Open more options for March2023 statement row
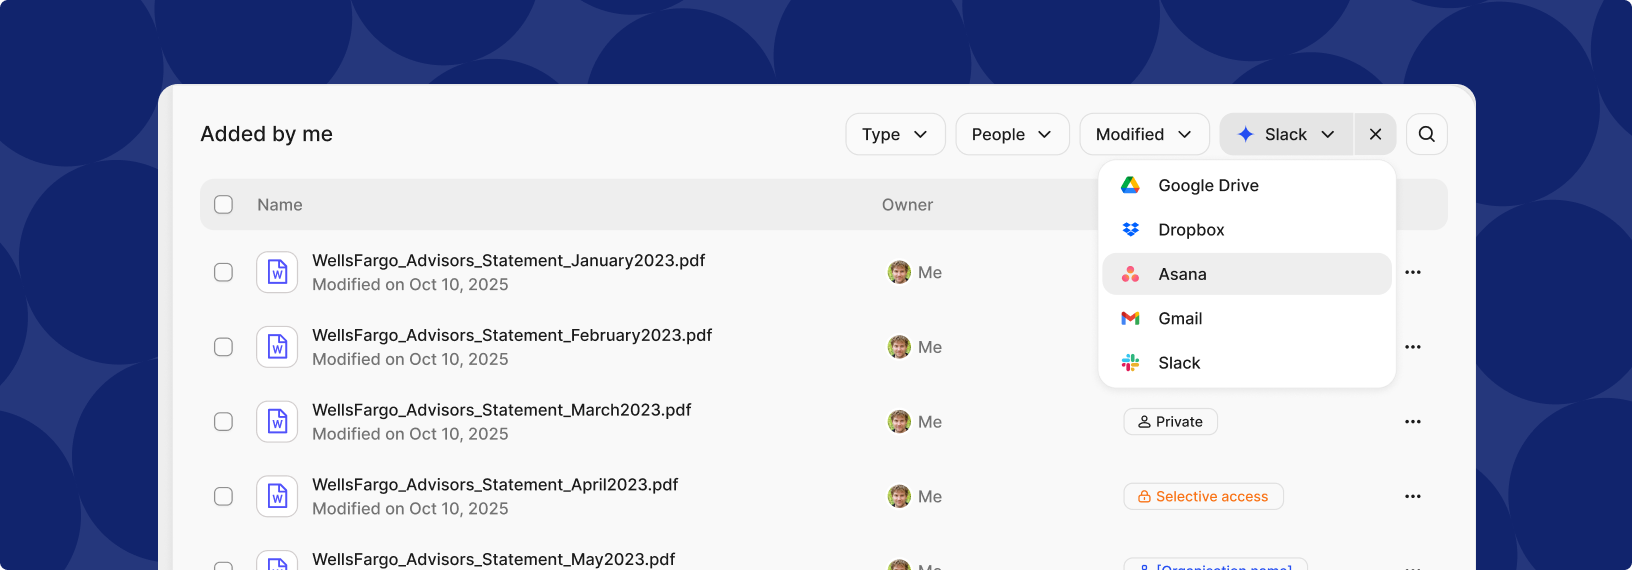The width and height of the screenshot is (1632, 570). [x=1412, y=422]
